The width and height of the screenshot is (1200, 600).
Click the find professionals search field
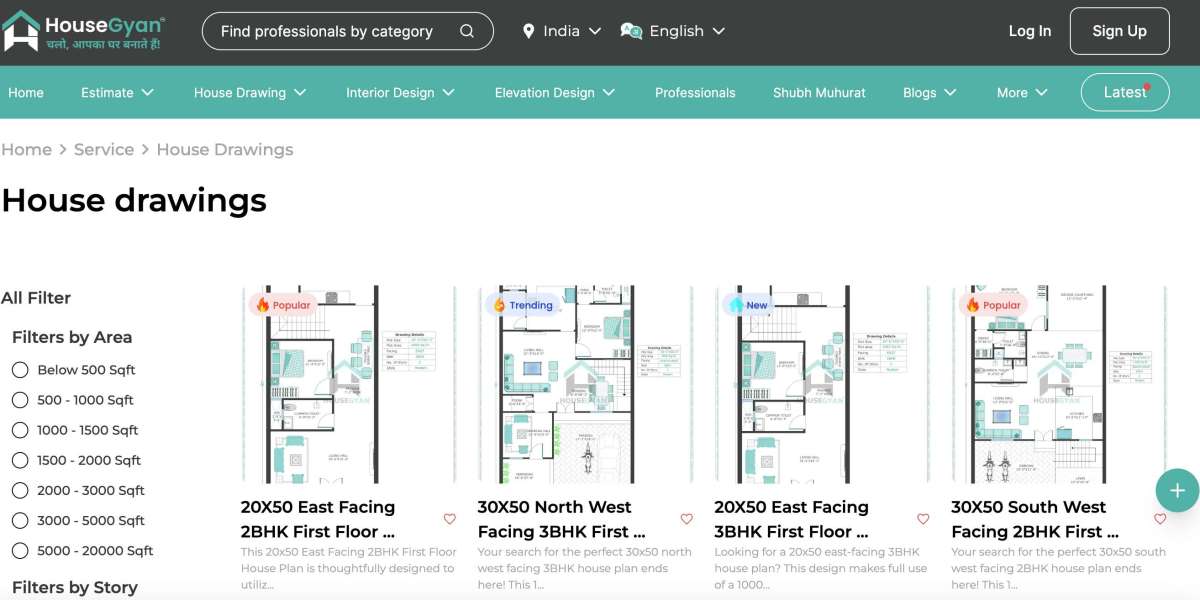click(x=330, y=31)
